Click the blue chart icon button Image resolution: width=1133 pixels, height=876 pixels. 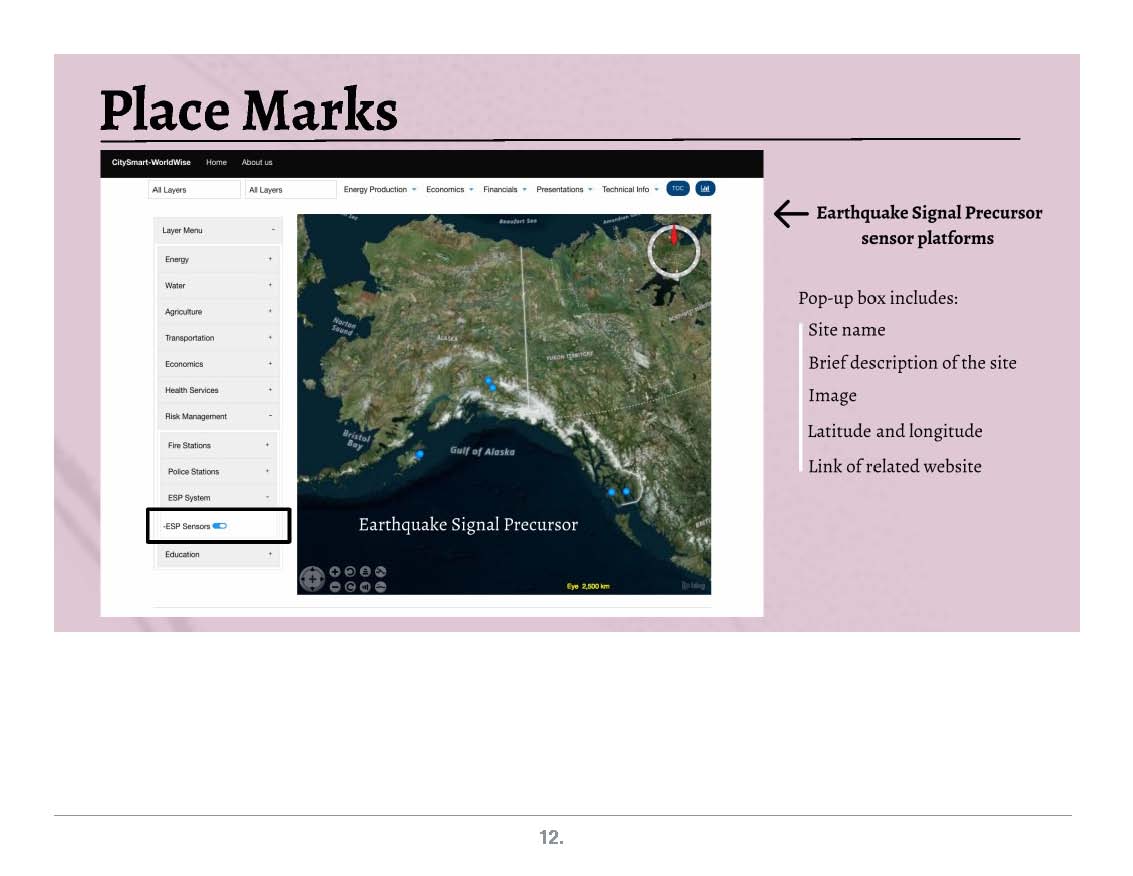point(705,188)
